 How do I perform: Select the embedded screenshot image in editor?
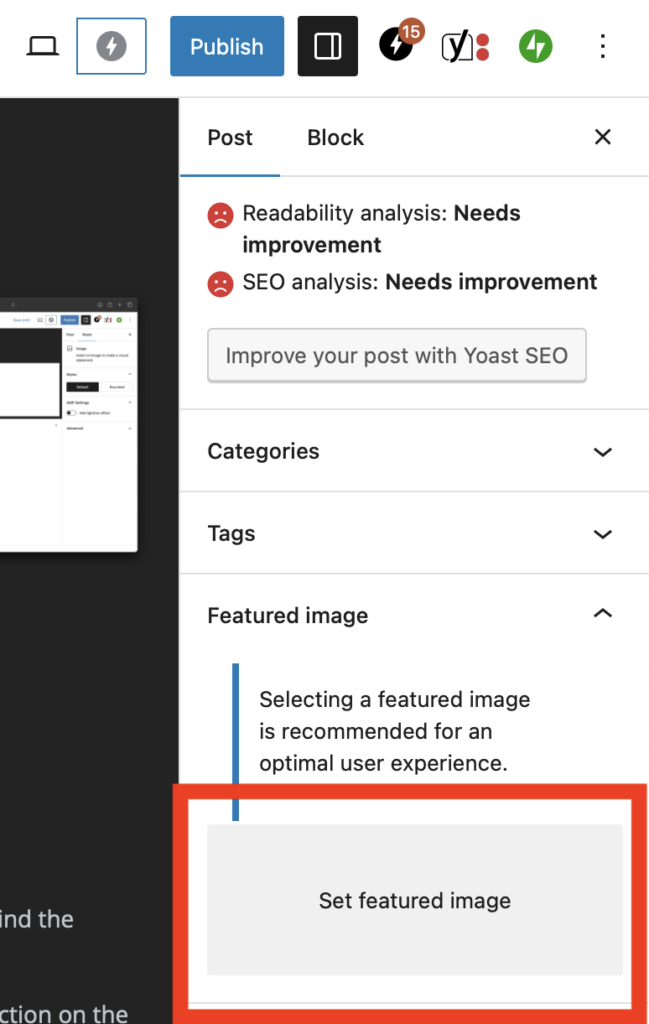tap(68, 424)
